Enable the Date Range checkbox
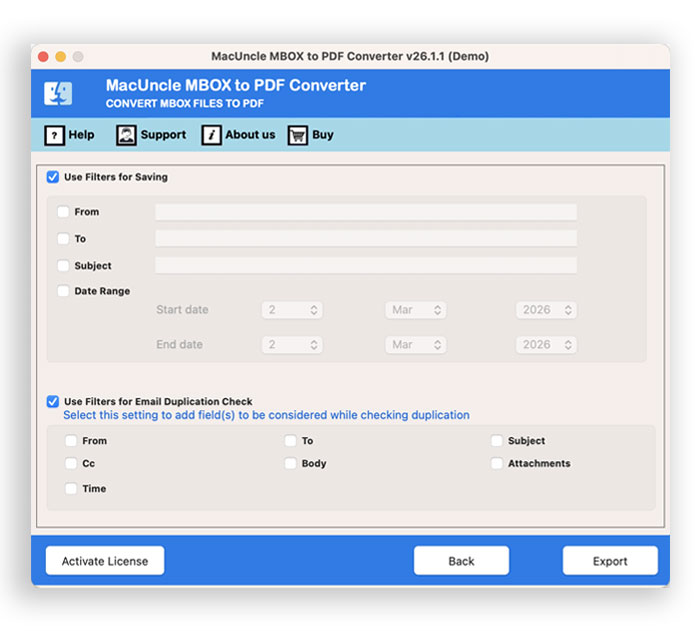 coord(63,291)
